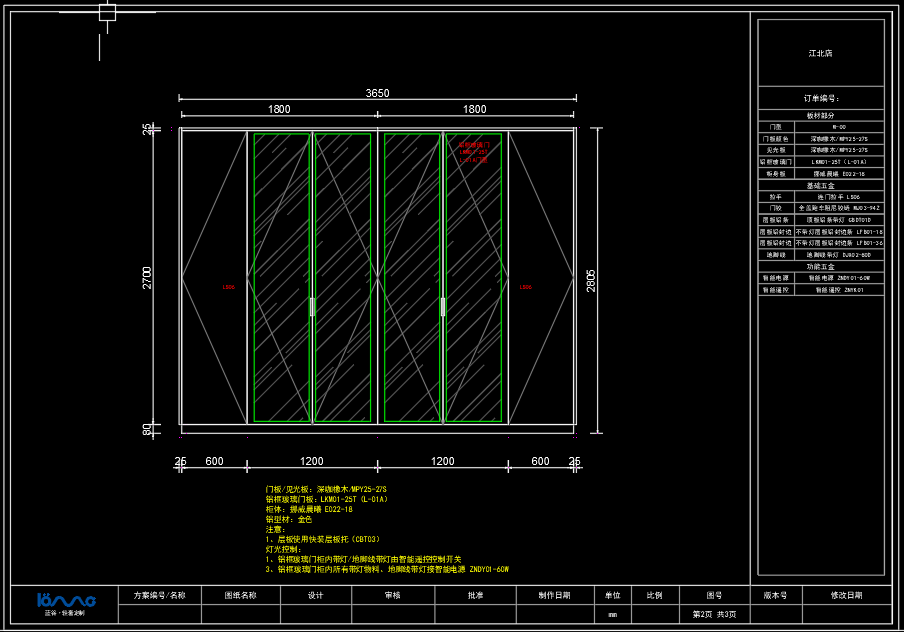Click the 基础五金 section header

(x=820, y=186)
